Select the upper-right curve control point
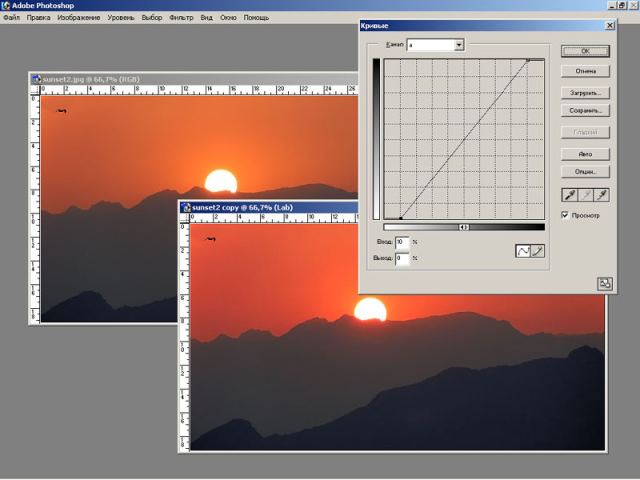 [x=528, y=60]
